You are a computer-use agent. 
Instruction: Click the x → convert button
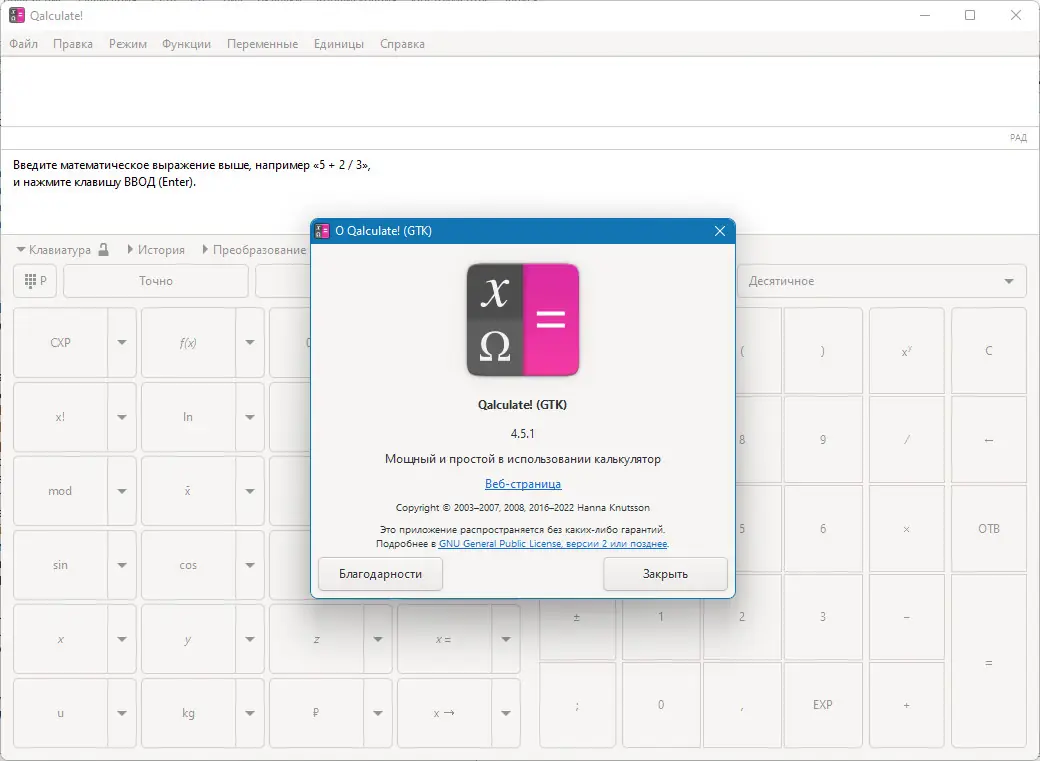click(x=444, y=713)
